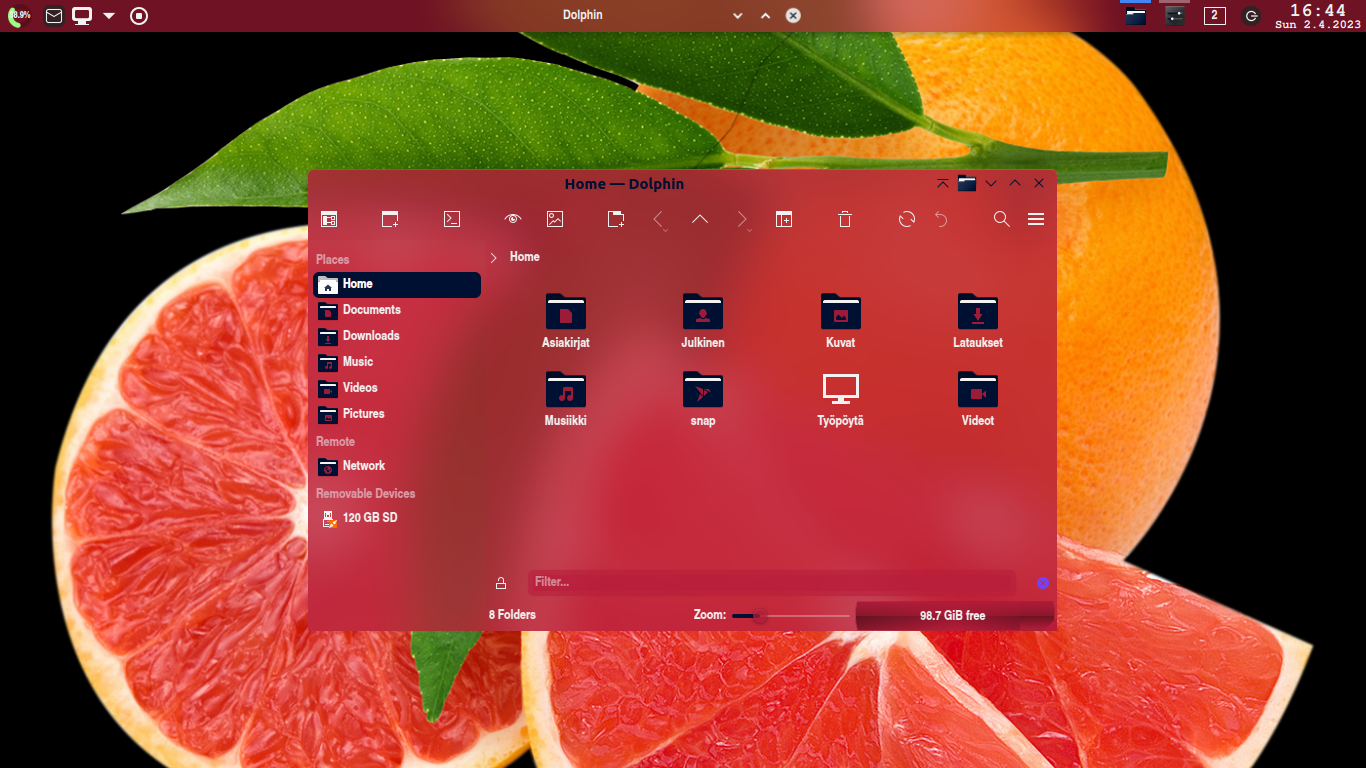Image resolution: width=1366 pixels, height=768 pixels.
Task: Toggle file previews image icon
Action: click(555, 219)
